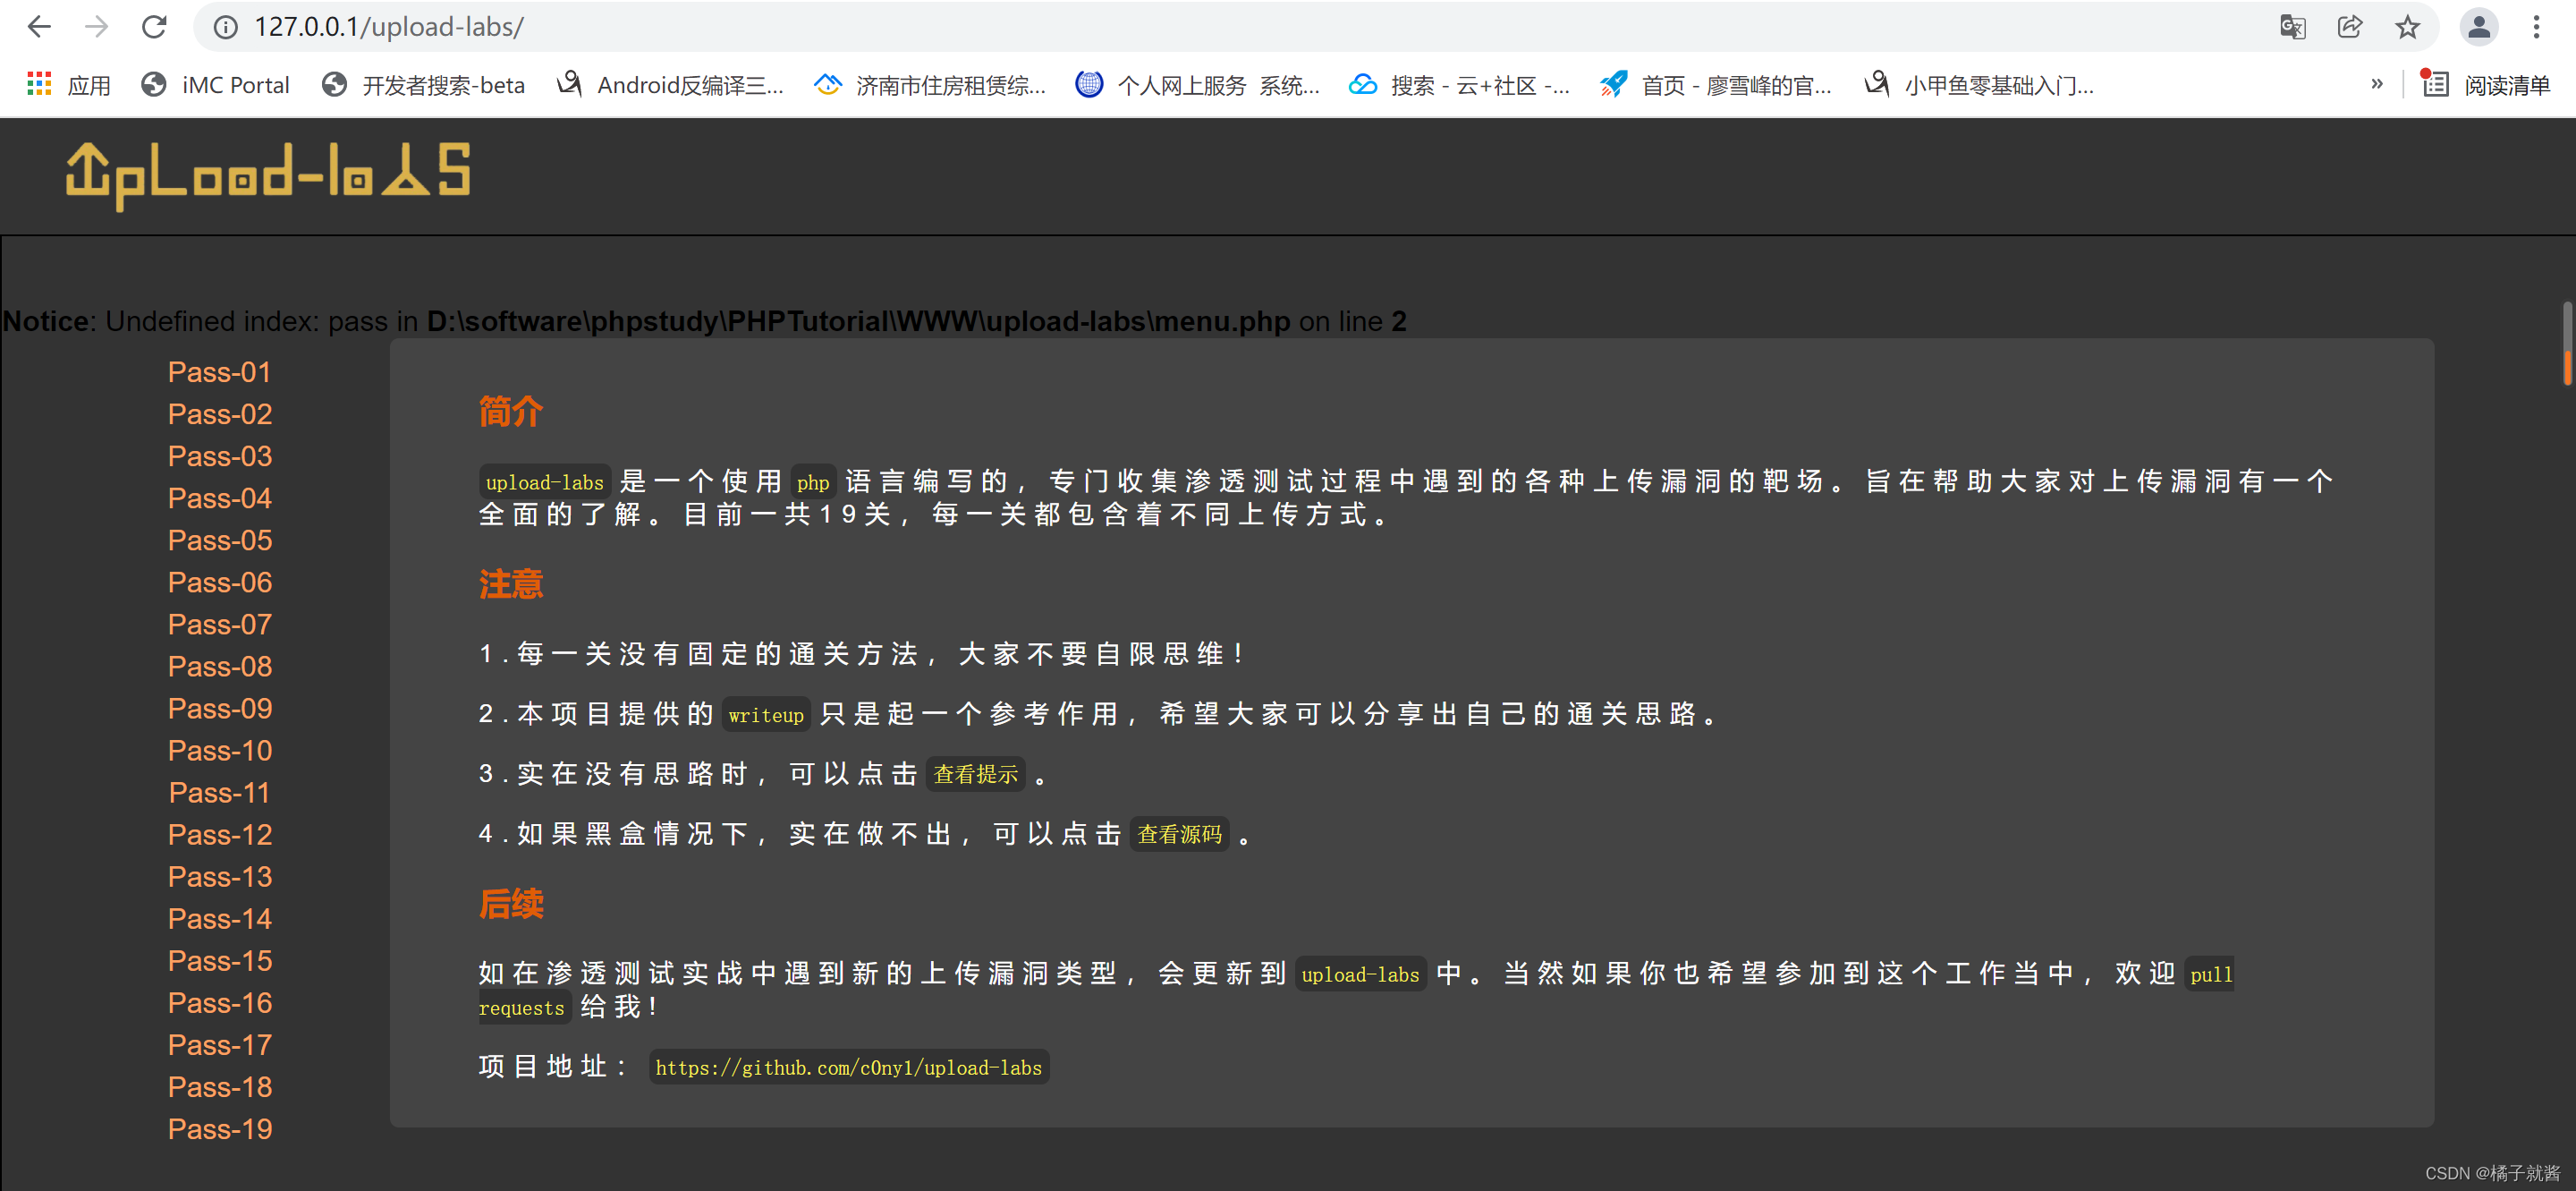The width and height of the screenshot is (2576, 1191).
Task: Select Pass-10 in the sidebar menu
Action: coord(219,750)
